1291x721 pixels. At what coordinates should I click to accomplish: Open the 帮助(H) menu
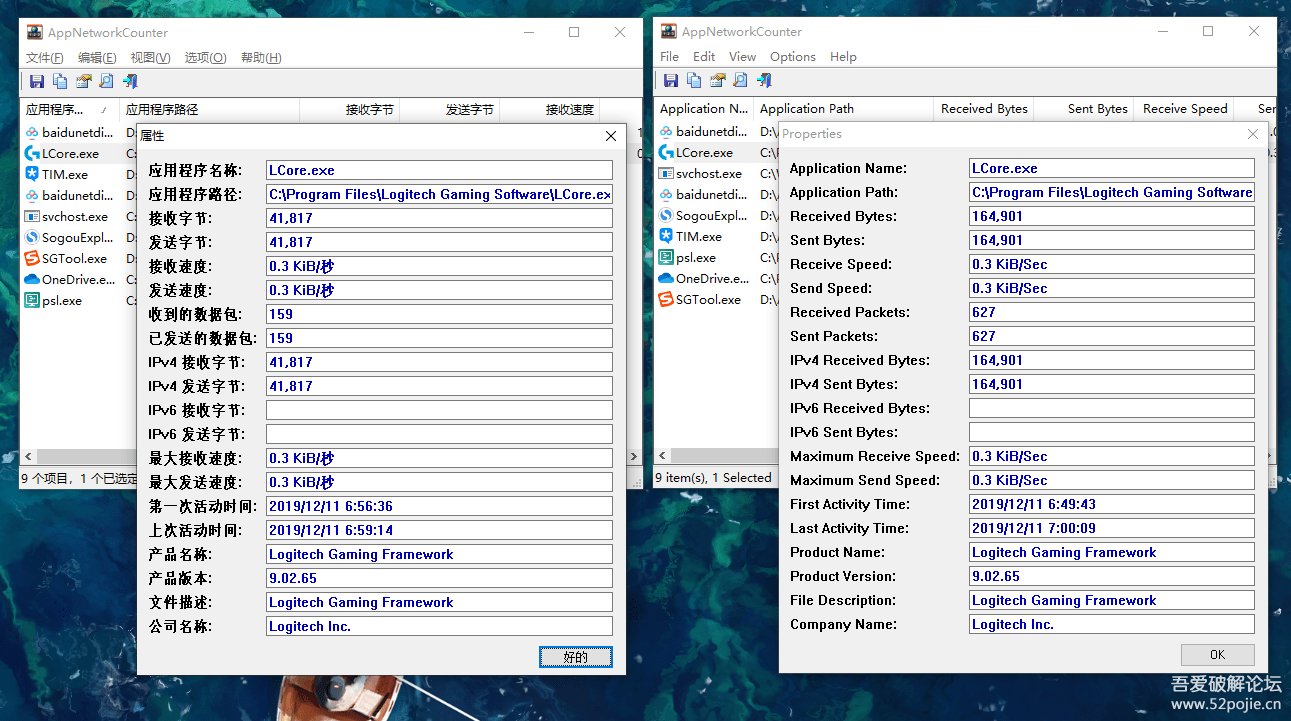pos(261,58)
